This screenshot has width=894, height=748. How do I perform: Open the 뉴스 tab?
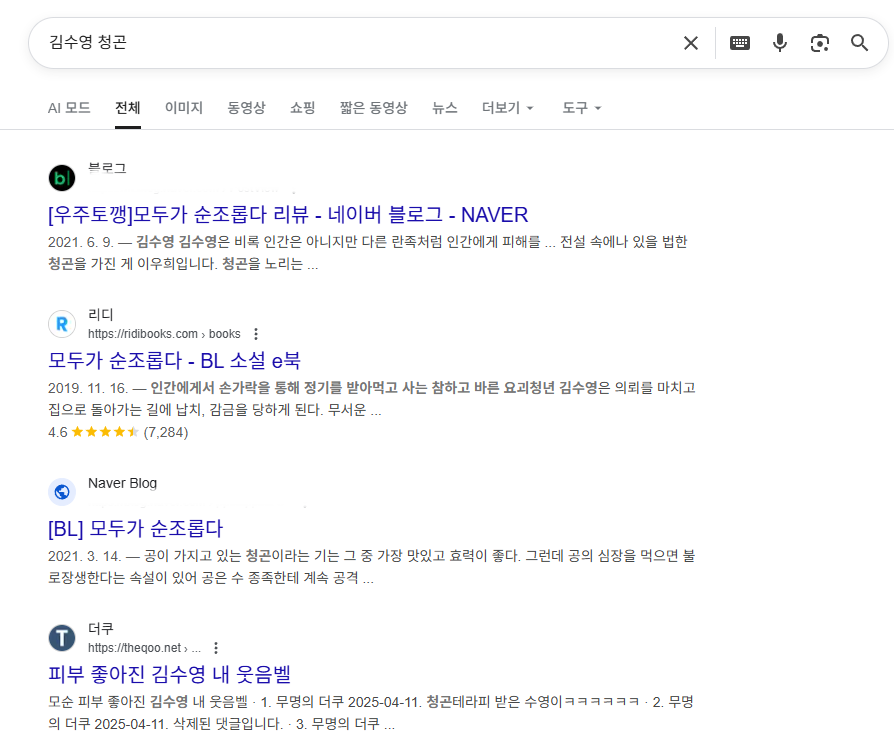[x=445, y=108]
